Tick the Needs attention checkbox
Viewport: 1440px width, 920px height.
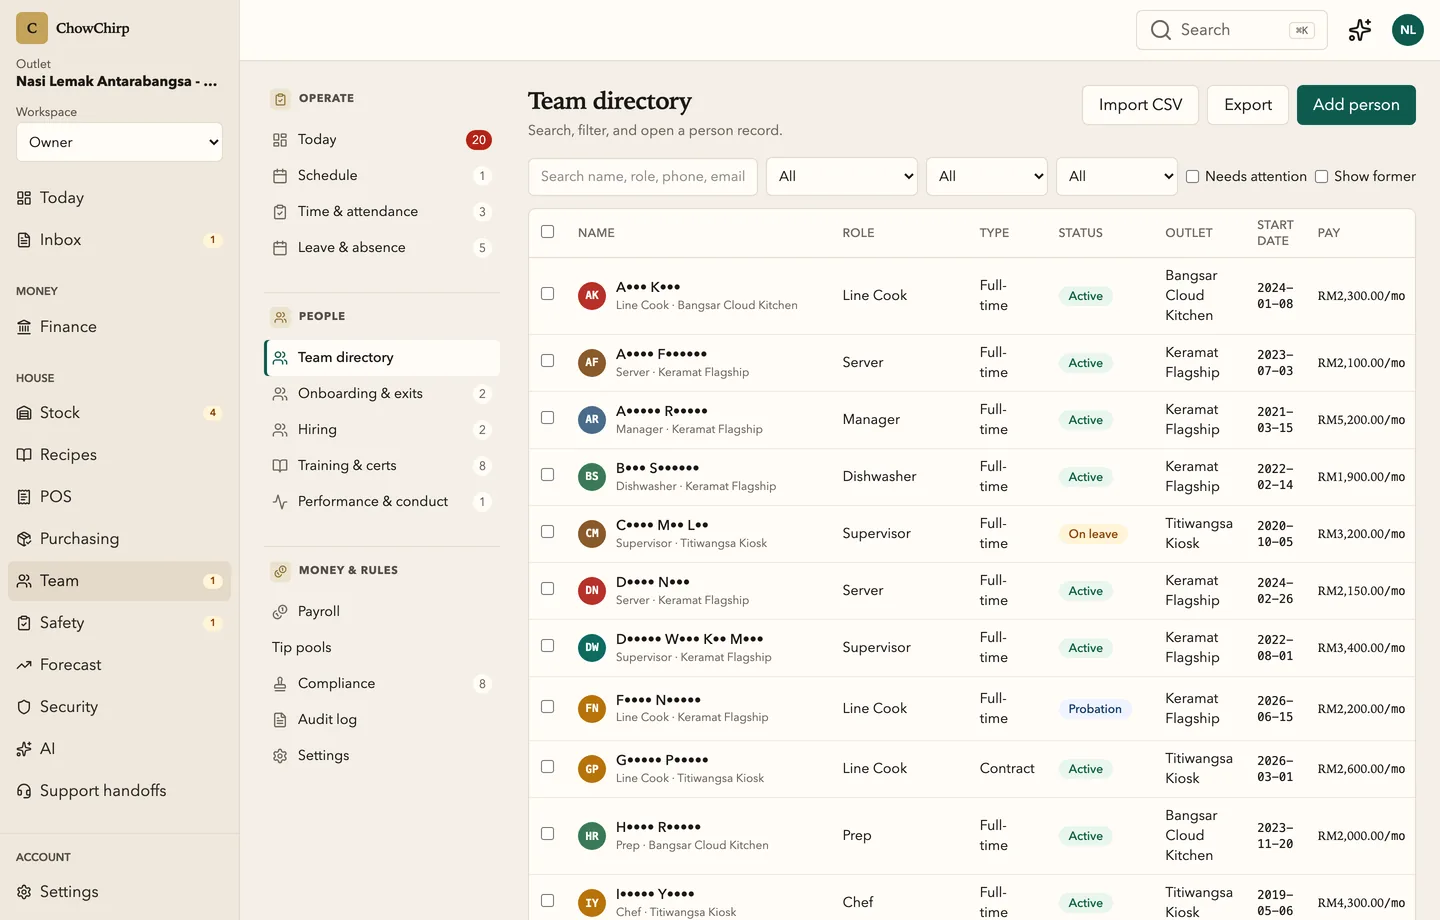click(1192, 177)
